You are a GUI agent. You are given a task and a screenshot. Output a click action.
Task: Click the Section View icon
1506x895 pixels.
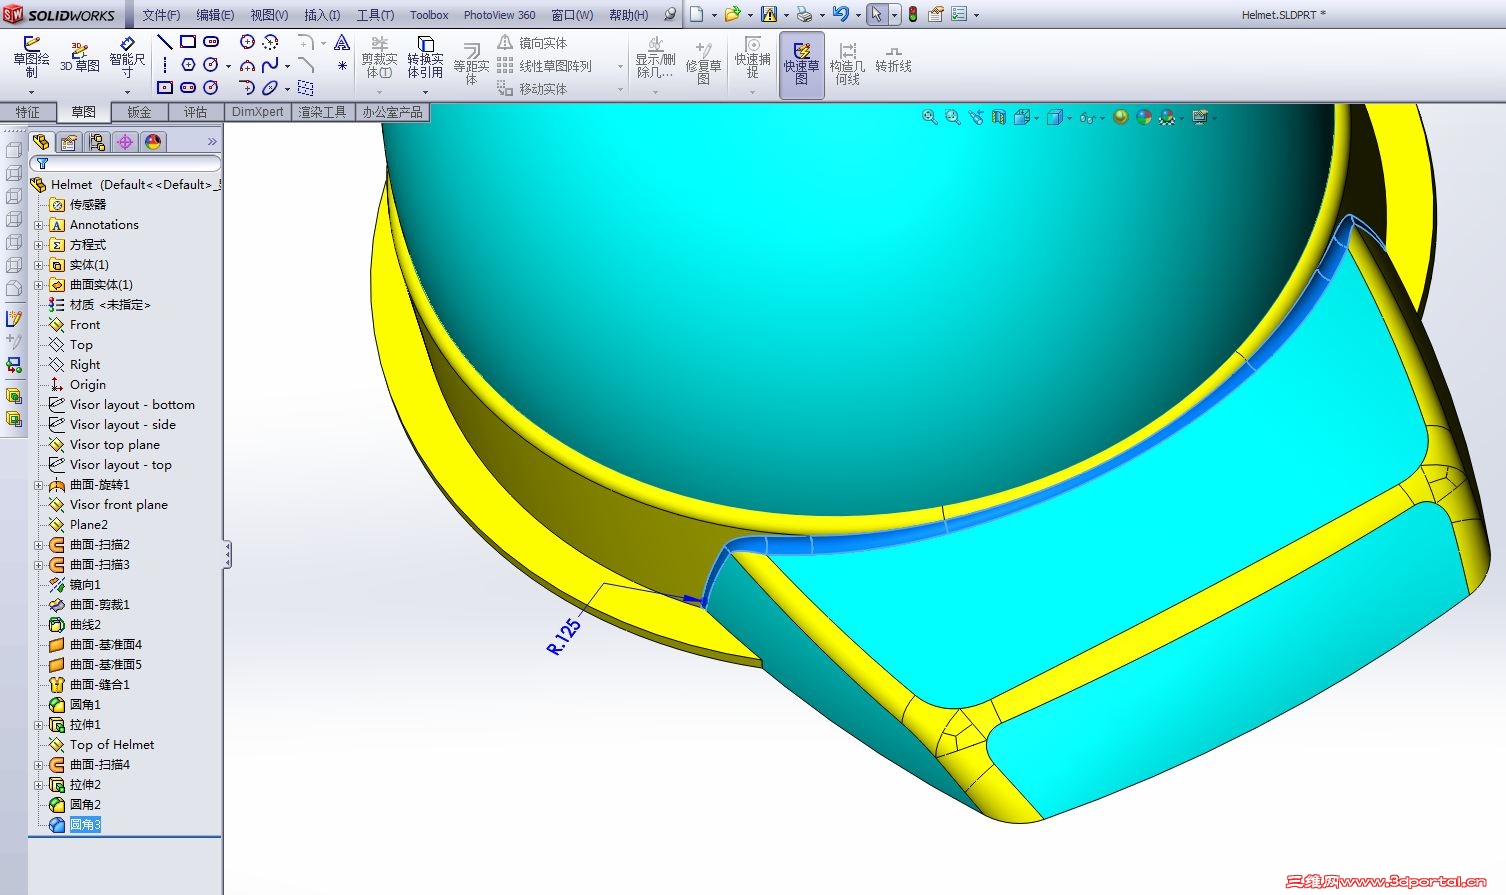tap(999, 117)
